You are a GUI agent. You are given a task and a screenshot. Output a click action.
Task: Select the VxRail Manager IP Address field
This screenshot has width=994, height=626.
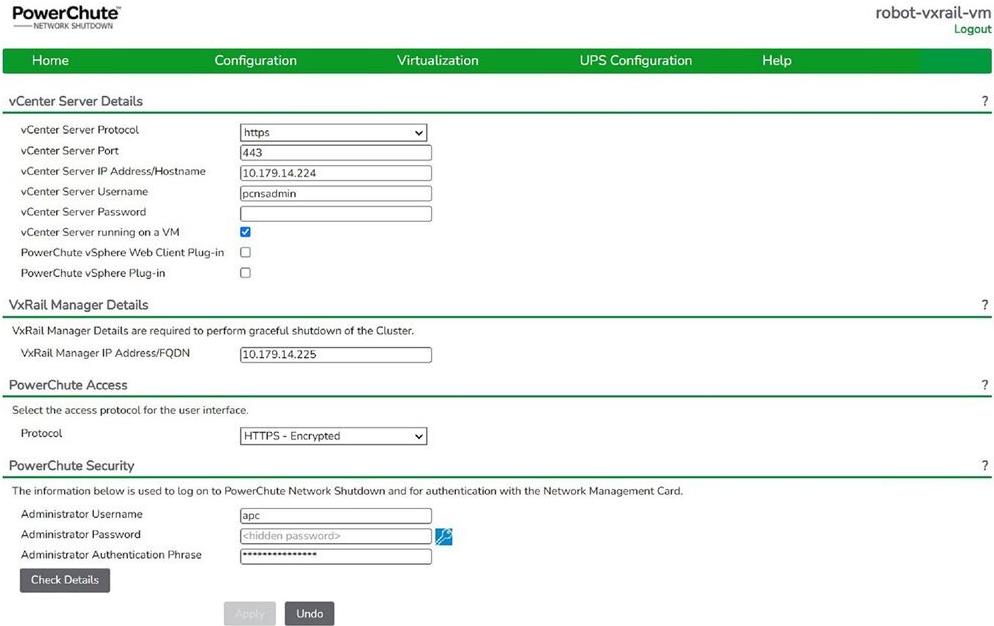pyautogui.click(x=335, y=354)
